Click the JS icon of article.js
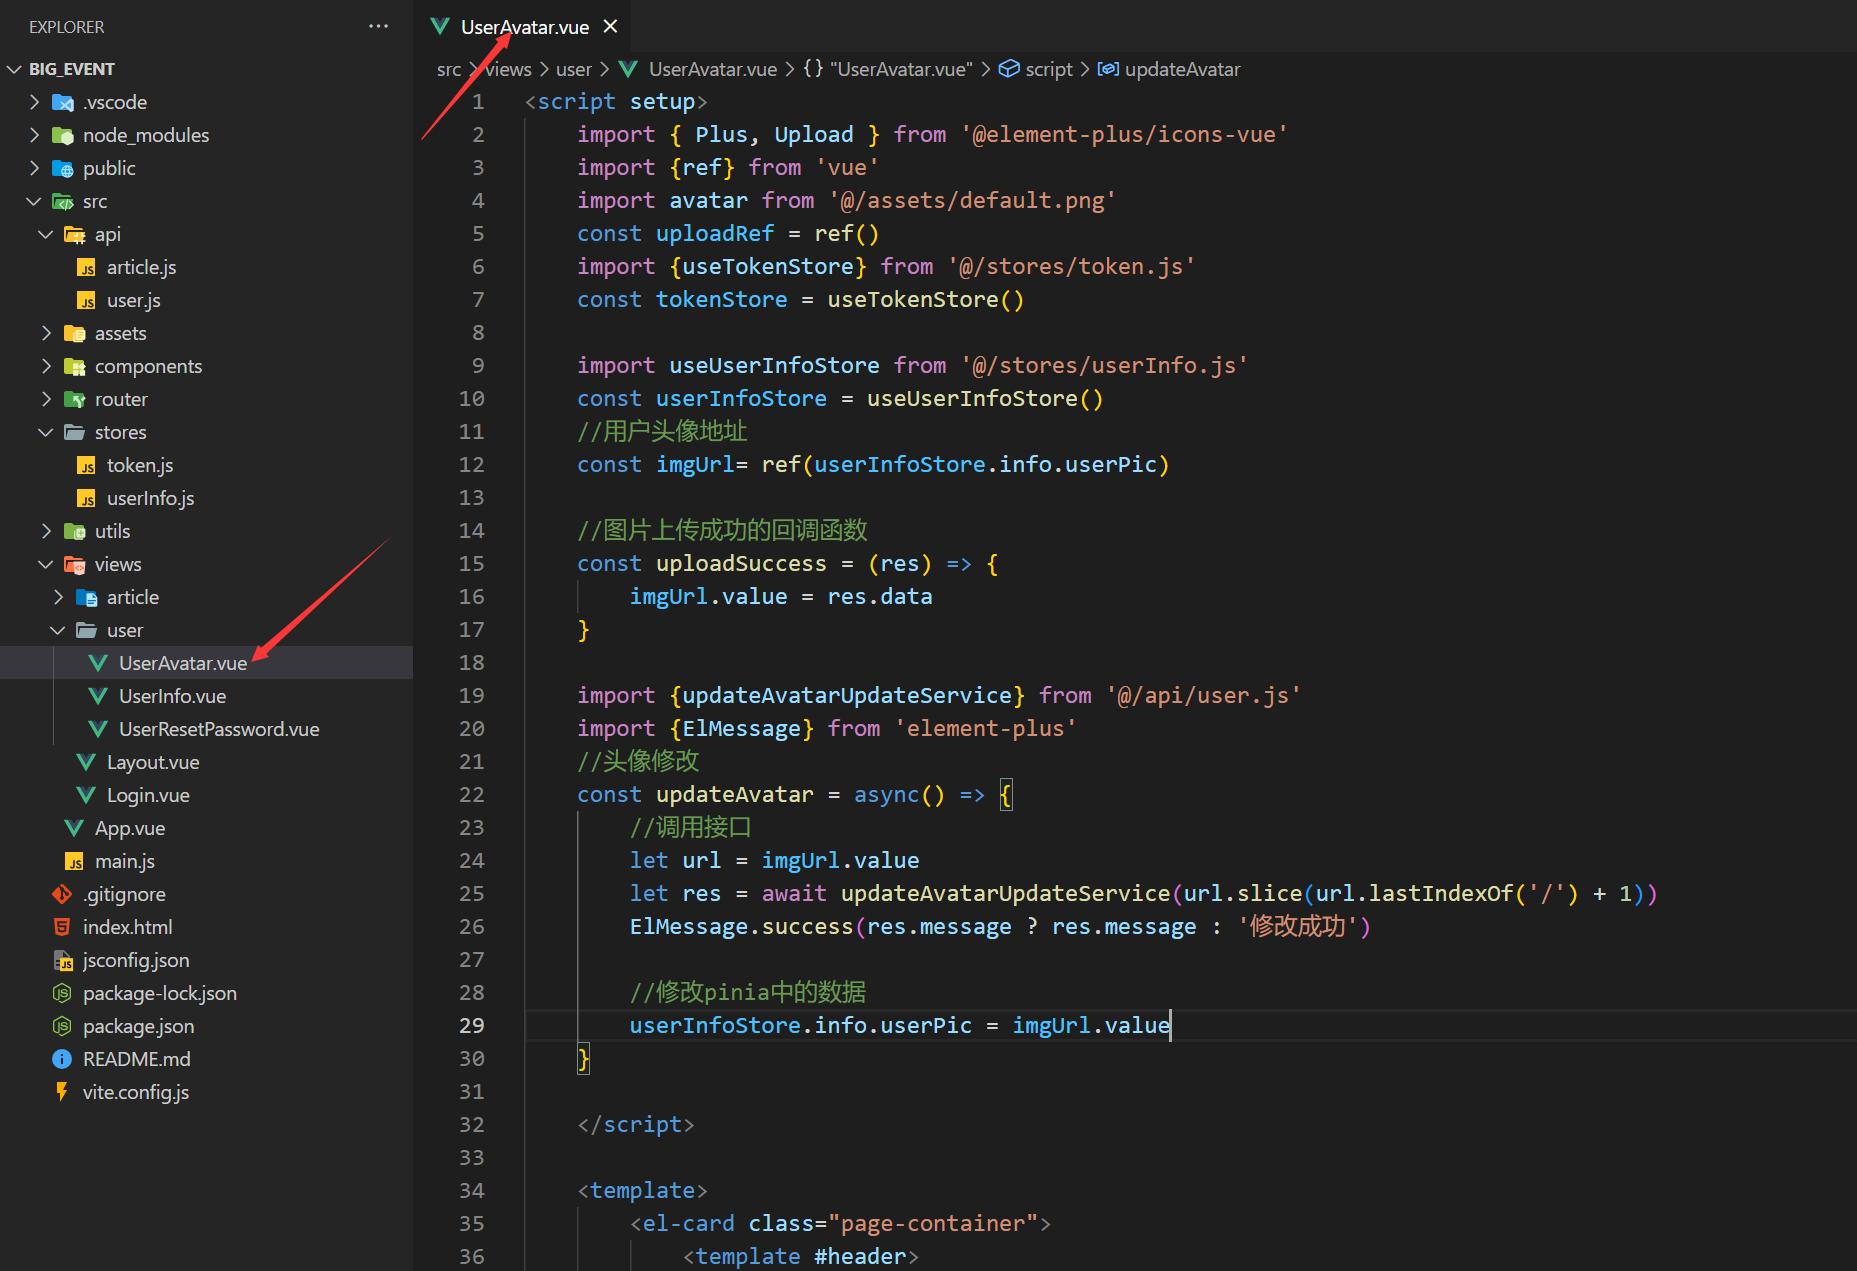This screenshot has width=1857, height=1271. coord(87,268)
